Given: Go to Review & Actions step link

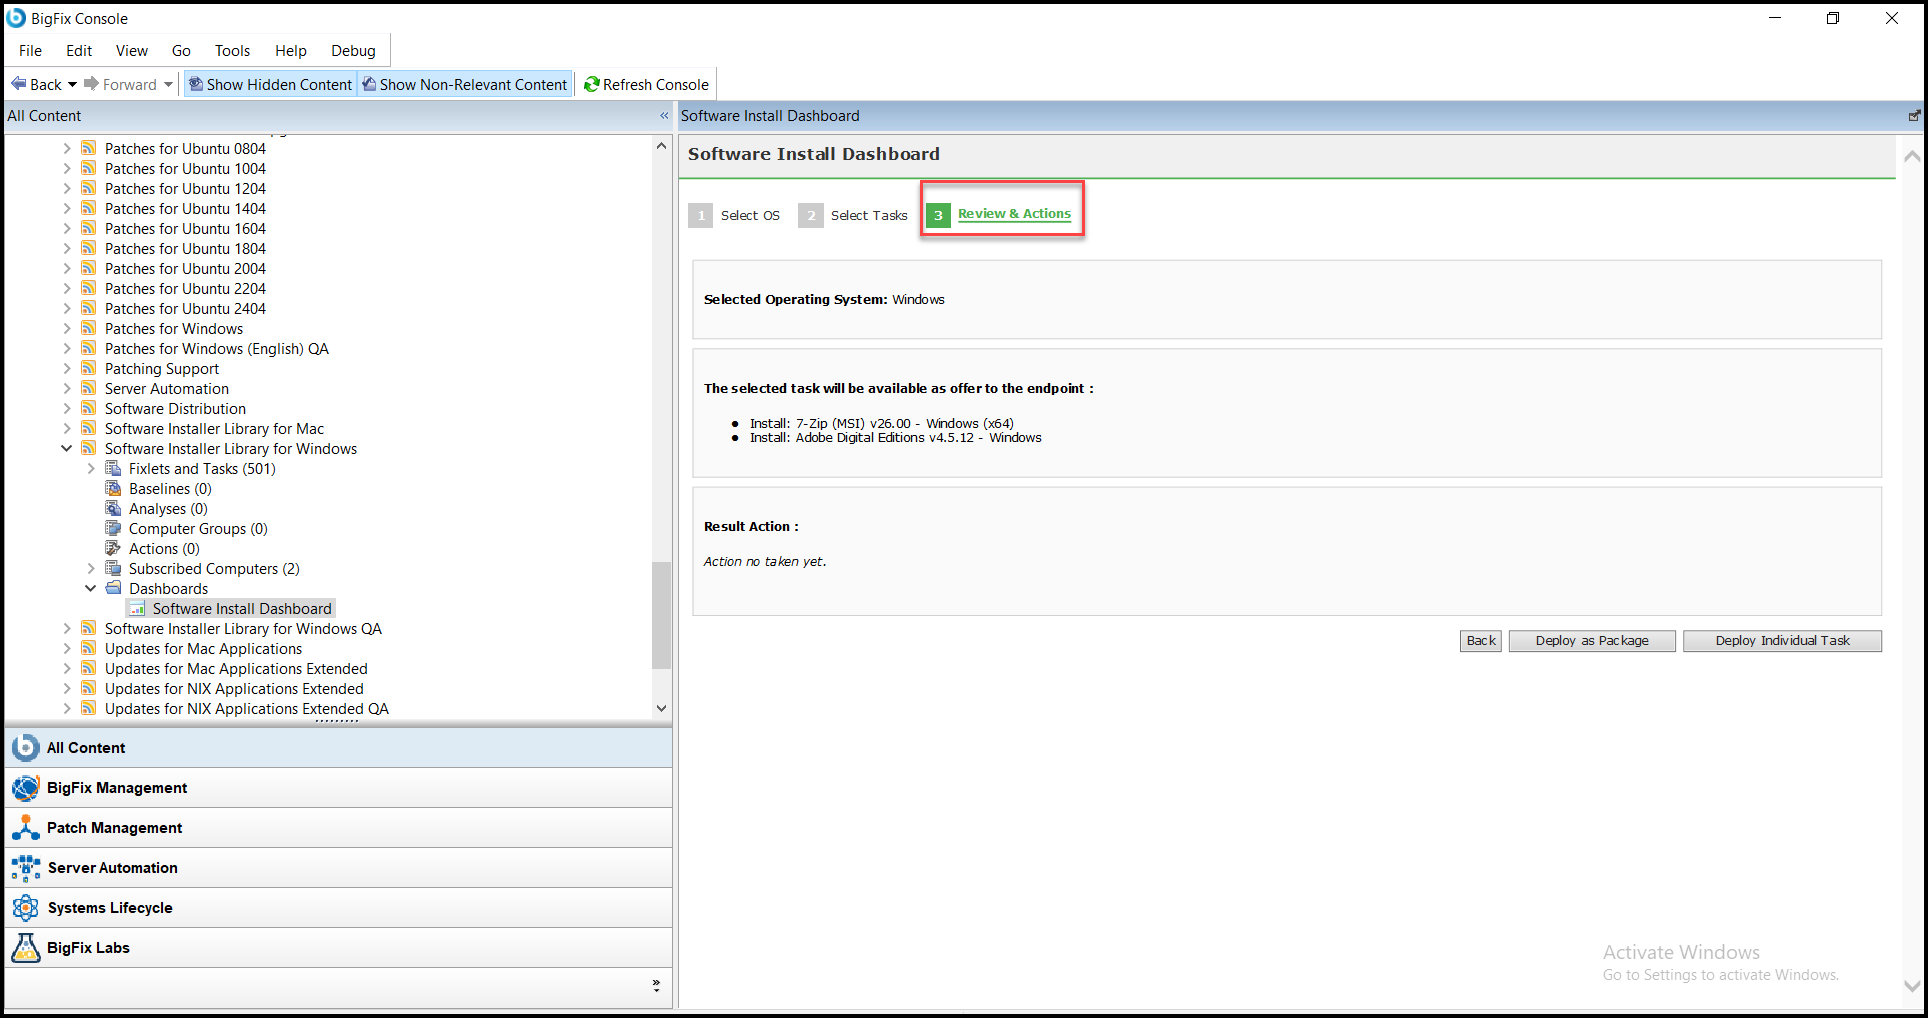Looking at the screenshot, I should coord(1014,214).
